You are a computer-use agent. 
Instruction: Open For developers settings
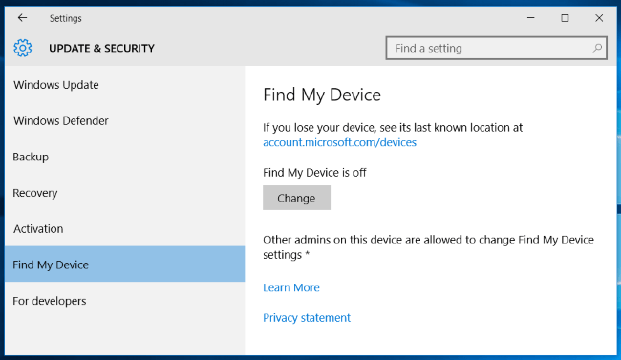125,301
